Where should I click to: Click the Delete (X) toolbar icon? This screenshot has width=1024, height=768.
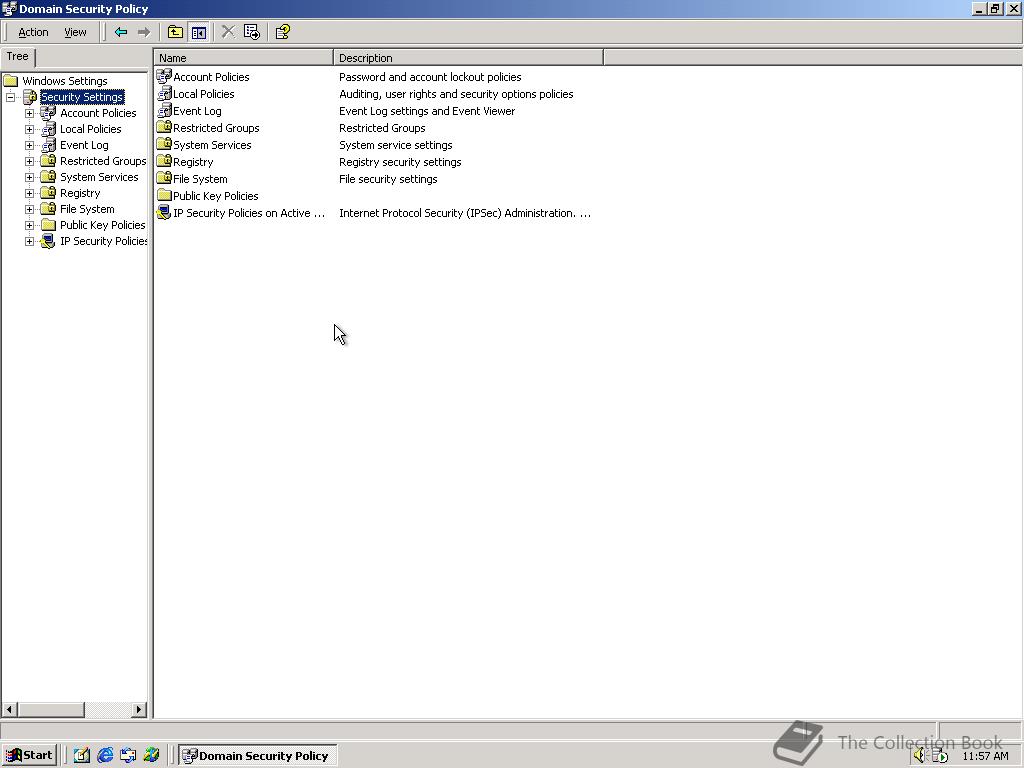tap(228, 32)
